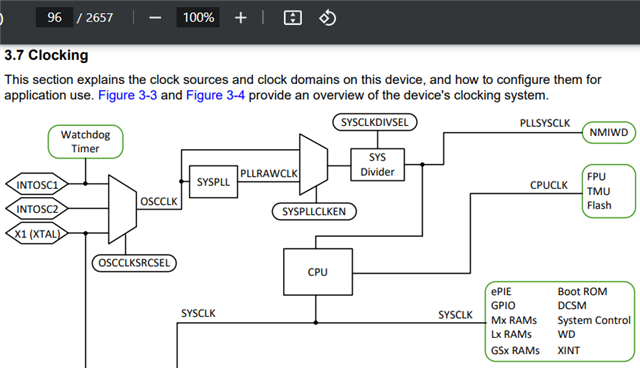
Task: Click the SYS Divider block
Action: click(378, 164)
